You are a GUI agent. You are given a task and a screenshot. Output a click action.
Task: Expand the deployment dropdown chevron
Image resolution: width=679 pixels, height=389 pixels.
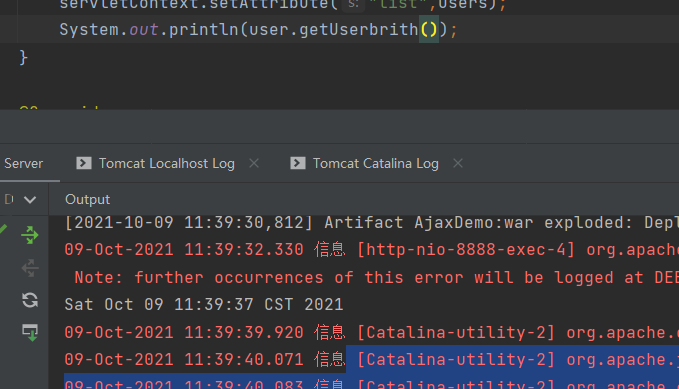pyautogui.click(x=30, y=200)
